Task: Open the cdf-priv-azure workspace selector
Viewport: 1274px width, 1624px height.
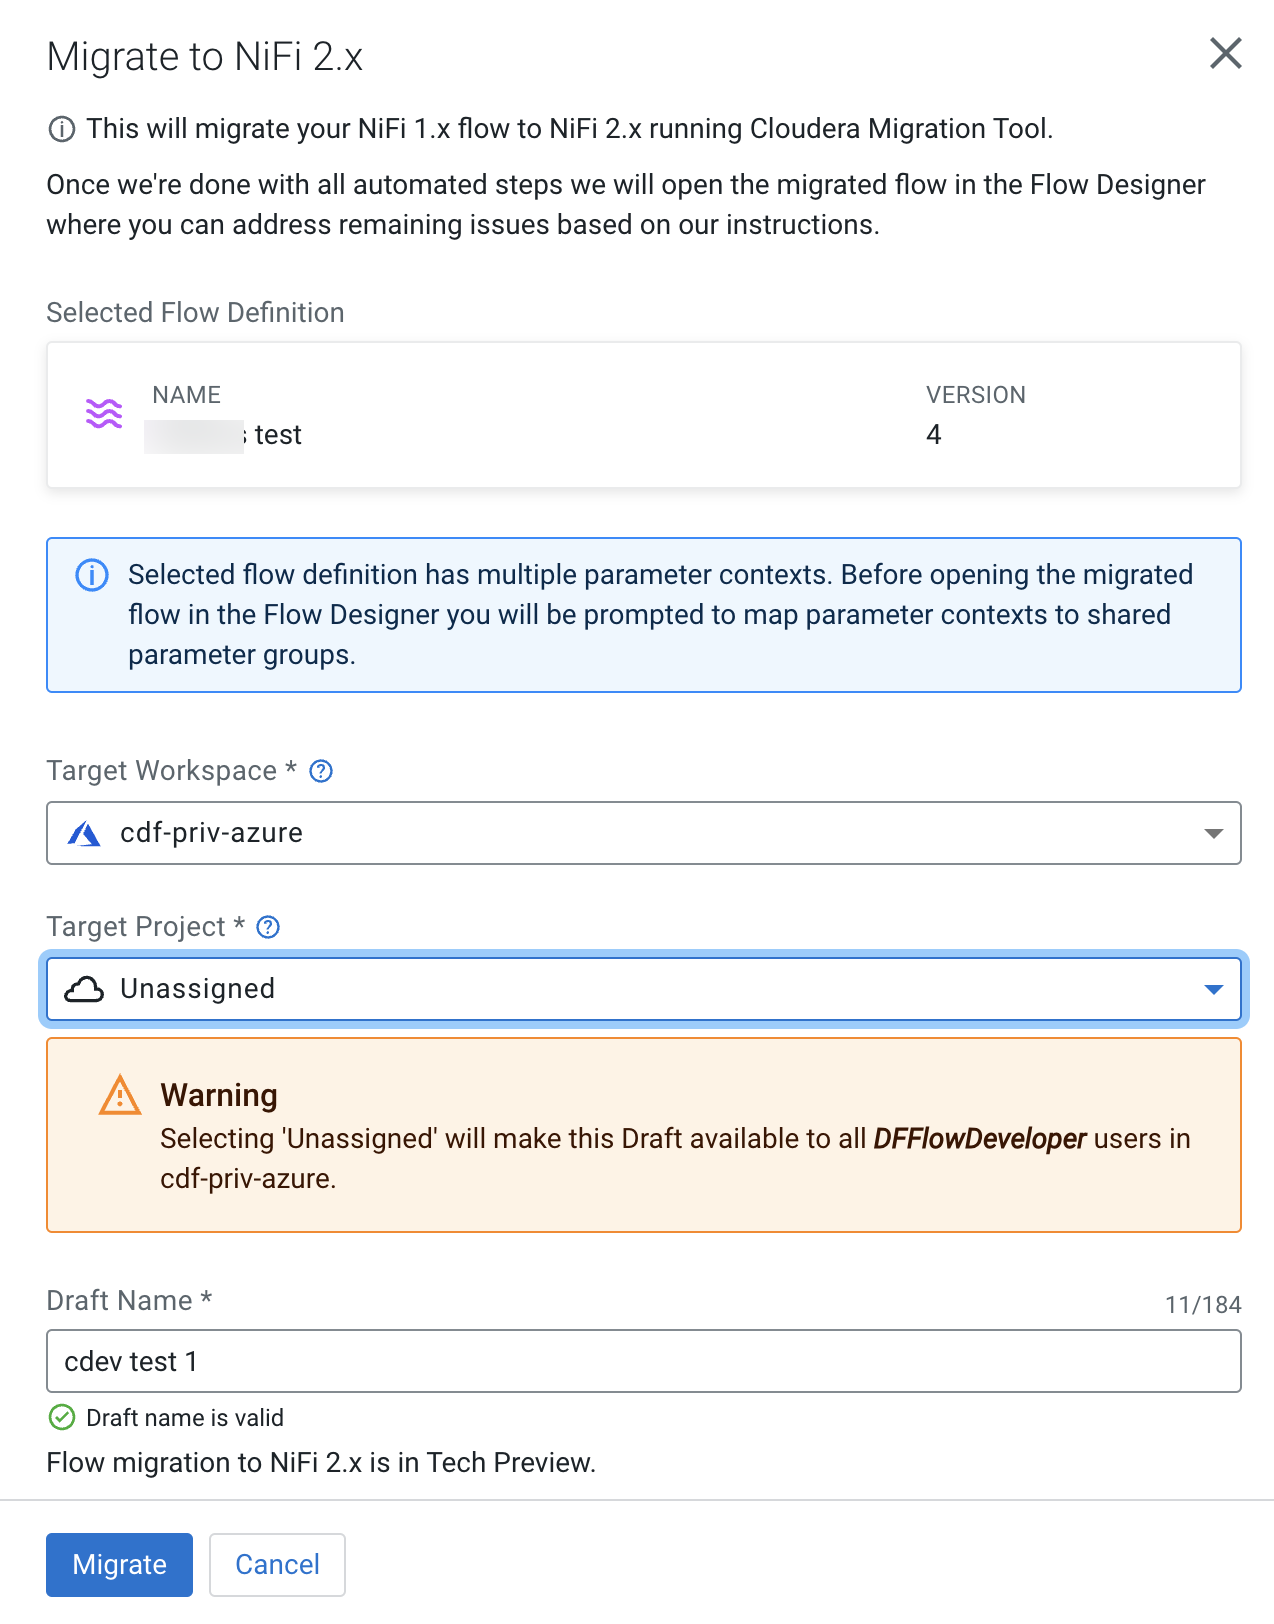Action: (640, 833)
